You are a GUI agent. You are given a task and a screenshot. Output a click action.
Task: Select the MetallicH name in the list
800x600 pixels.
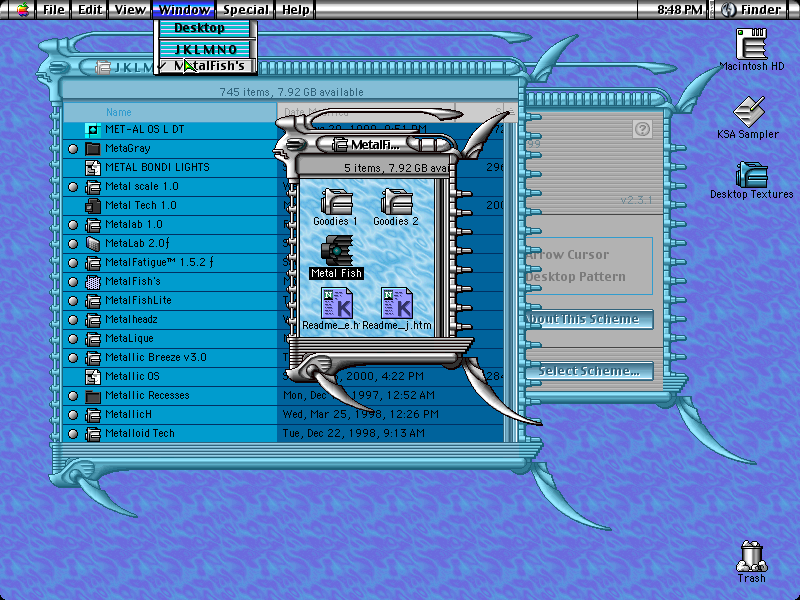(128, 415)
